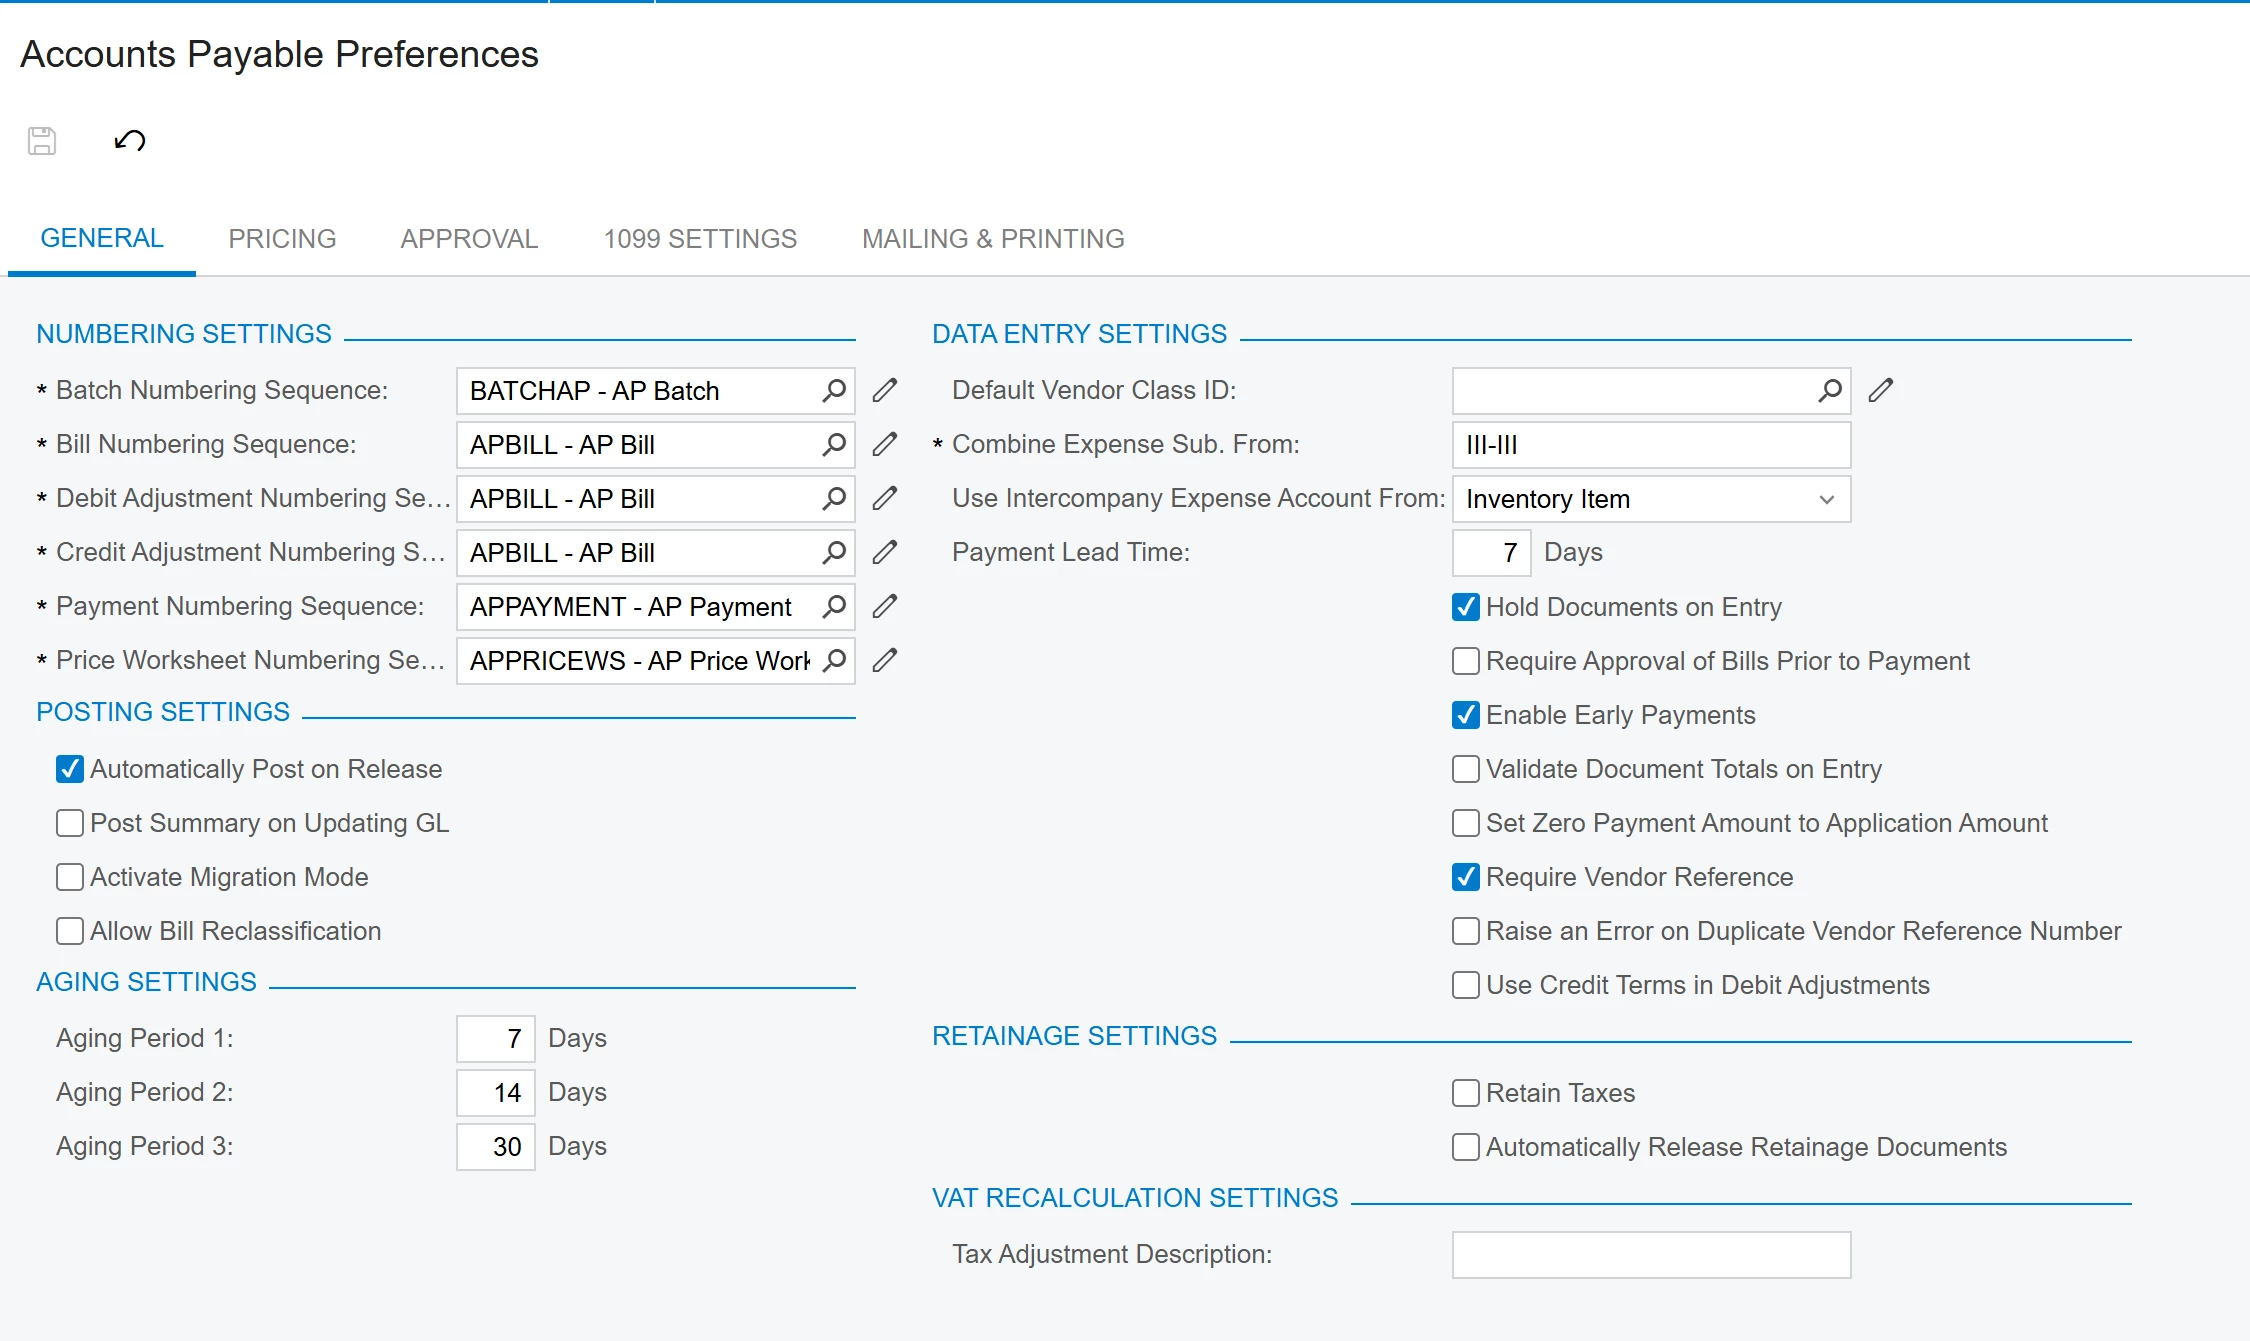Click the Aging Period 2 days field
Image resolution: width=2250 pixels, height=1341 pixels.
pyautogui.click(x=496, y=1093)
